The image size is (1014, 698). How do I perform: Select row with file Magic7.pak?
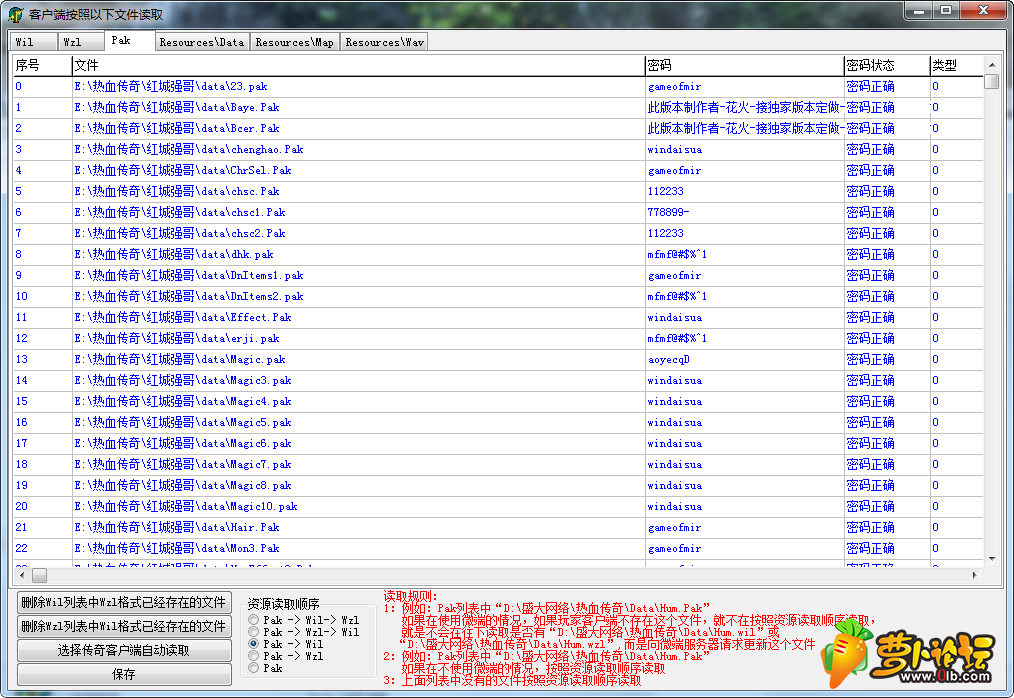point(498,464)
